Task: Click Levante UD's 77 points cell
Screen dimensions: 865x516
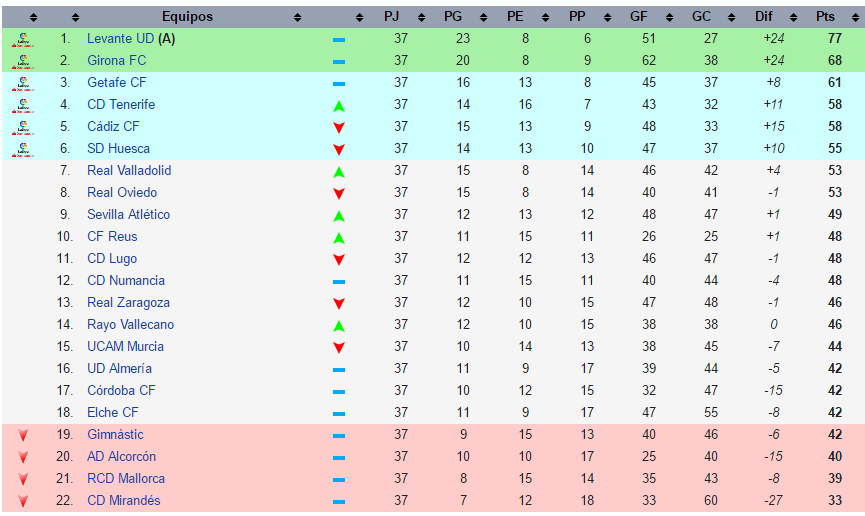Action: coord(834,39)
